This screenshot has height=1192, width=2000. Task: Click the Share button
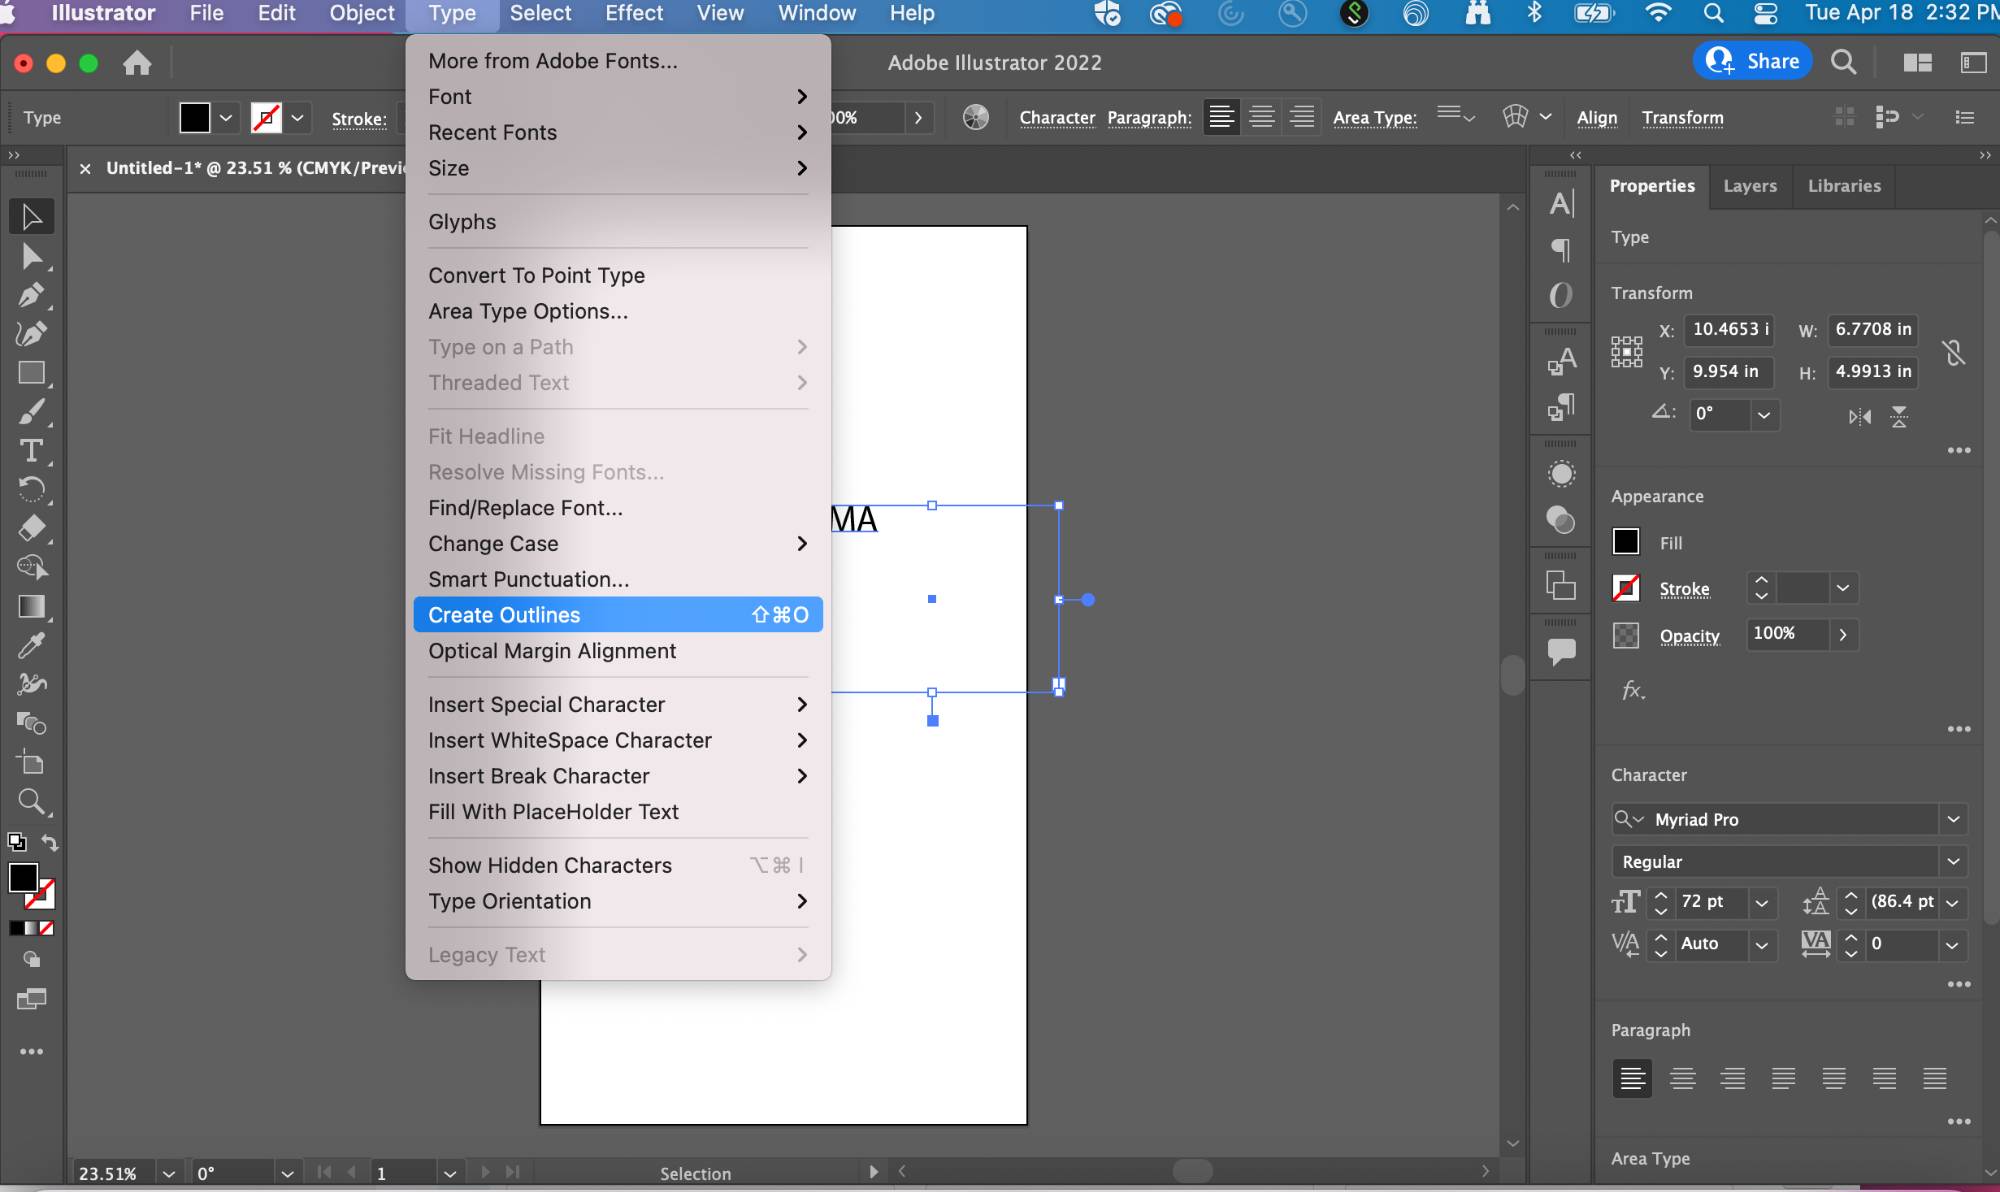pos(1753,61)
